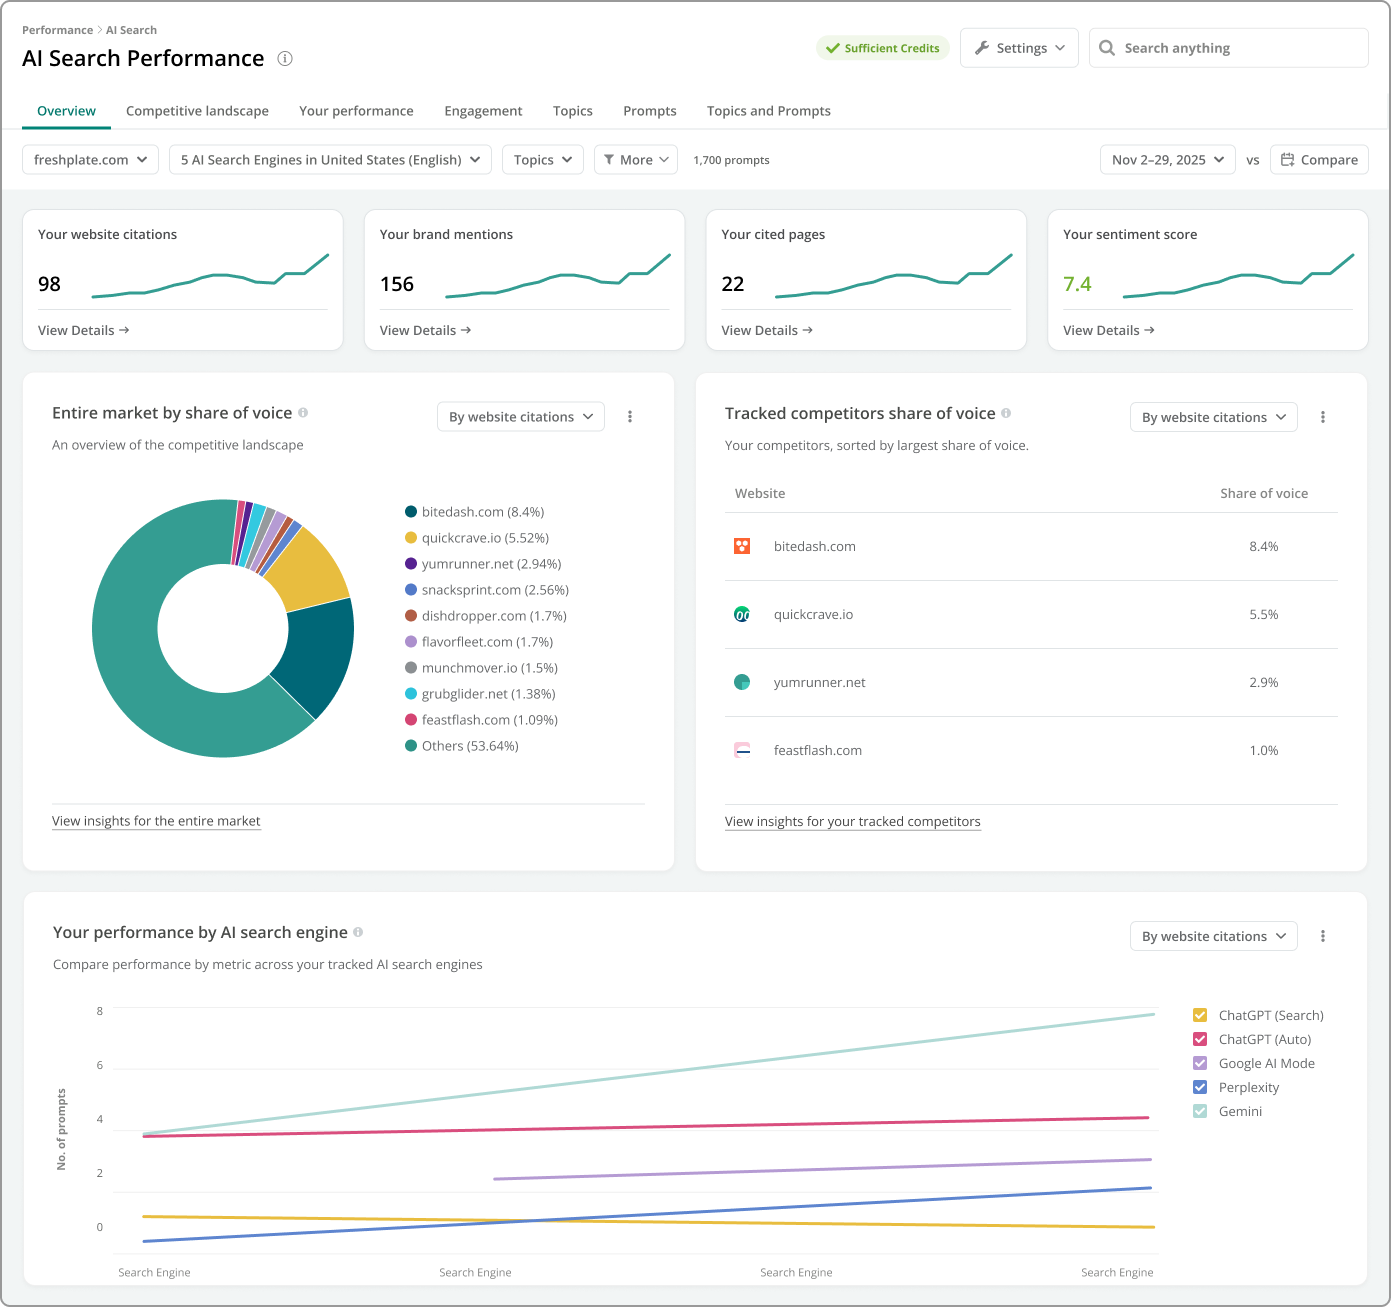Open the Settings button in the header
This screenshot has width=1391, height=1307.
(1019, 48)
